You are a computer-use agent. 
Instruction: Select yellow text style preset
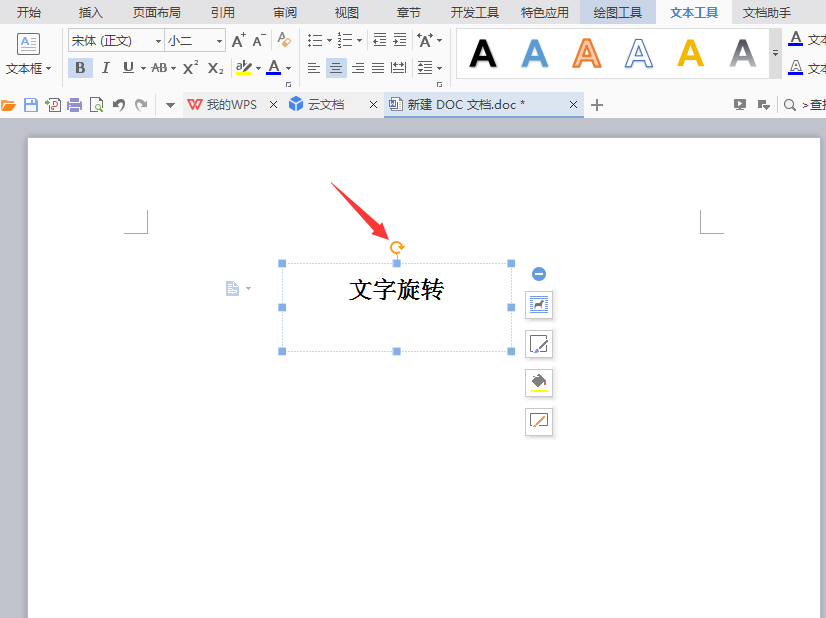pos(691,54)
